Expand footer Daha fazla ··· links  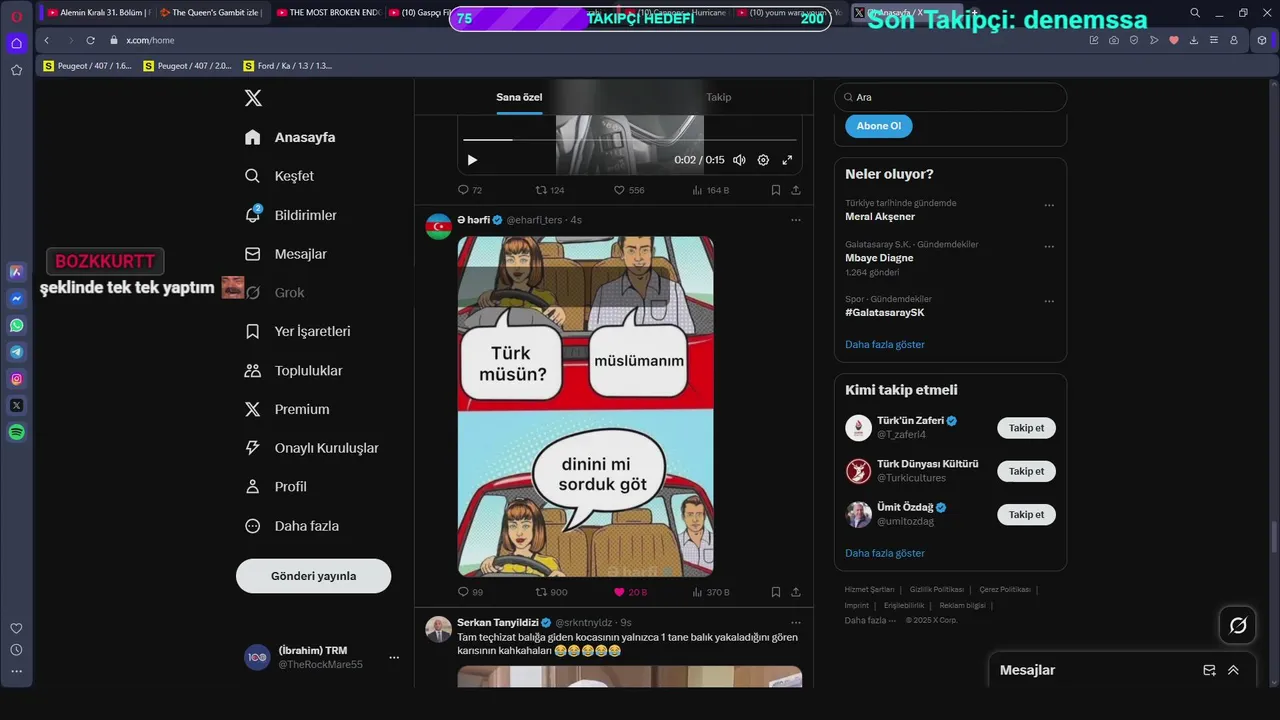click(x=870, y=620)
